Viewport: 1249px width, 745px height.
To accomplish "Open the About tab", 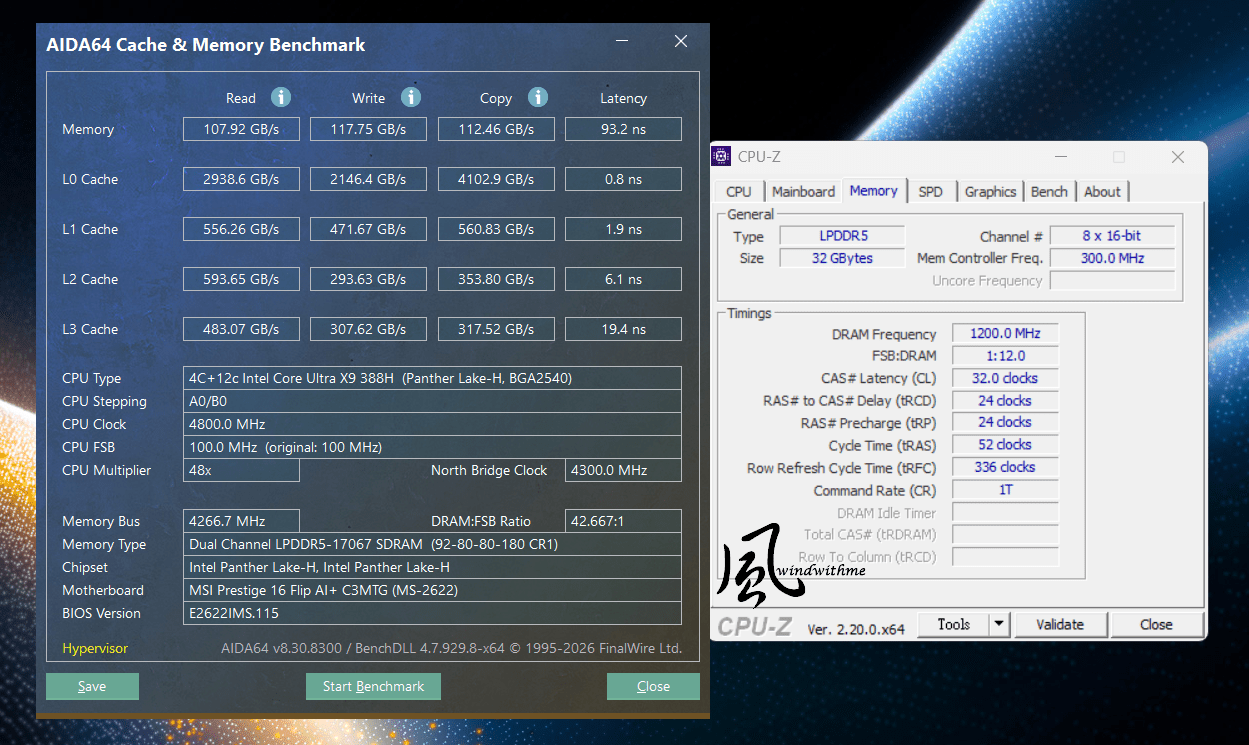I will point(1102,192).
